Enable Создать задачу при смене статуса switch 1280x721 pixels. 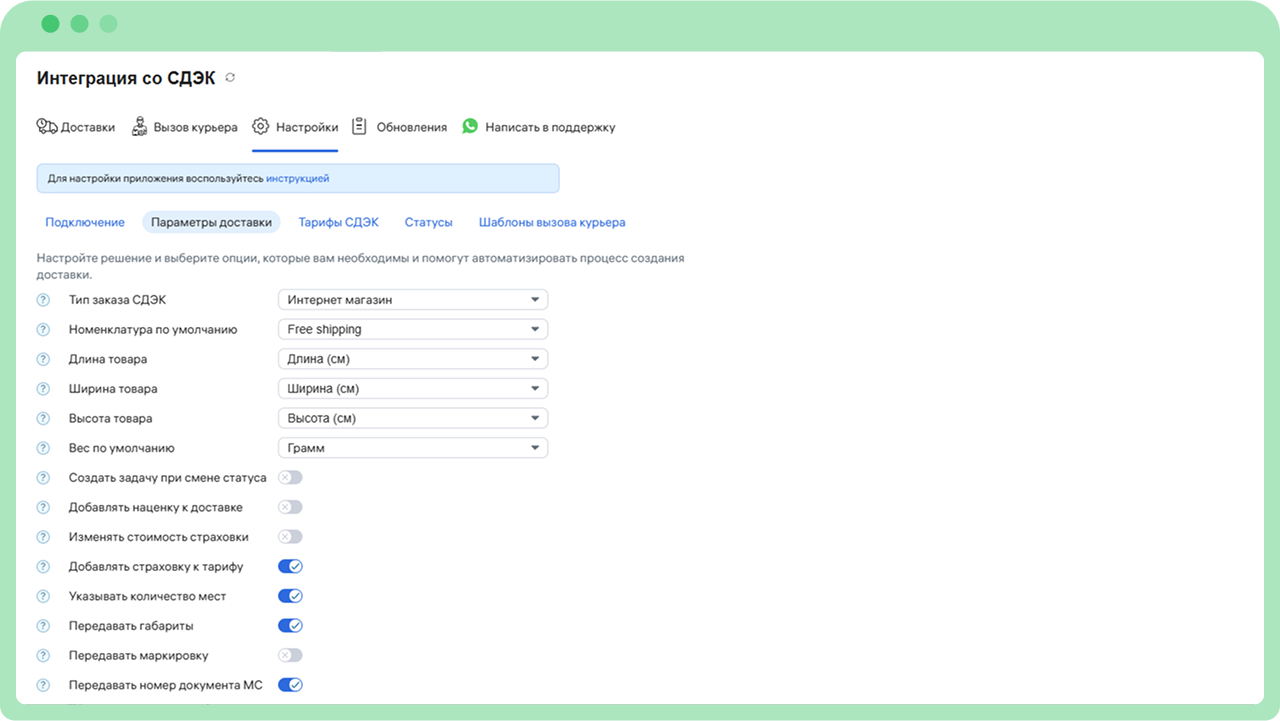[290, 478]
